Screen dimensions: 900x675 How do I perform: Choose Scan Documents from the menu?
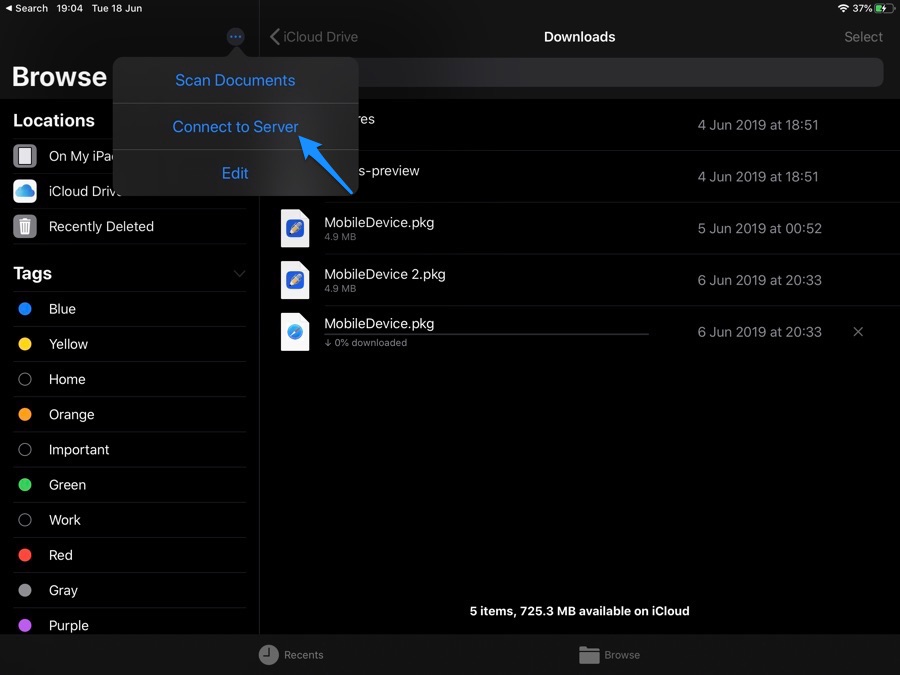235,80
